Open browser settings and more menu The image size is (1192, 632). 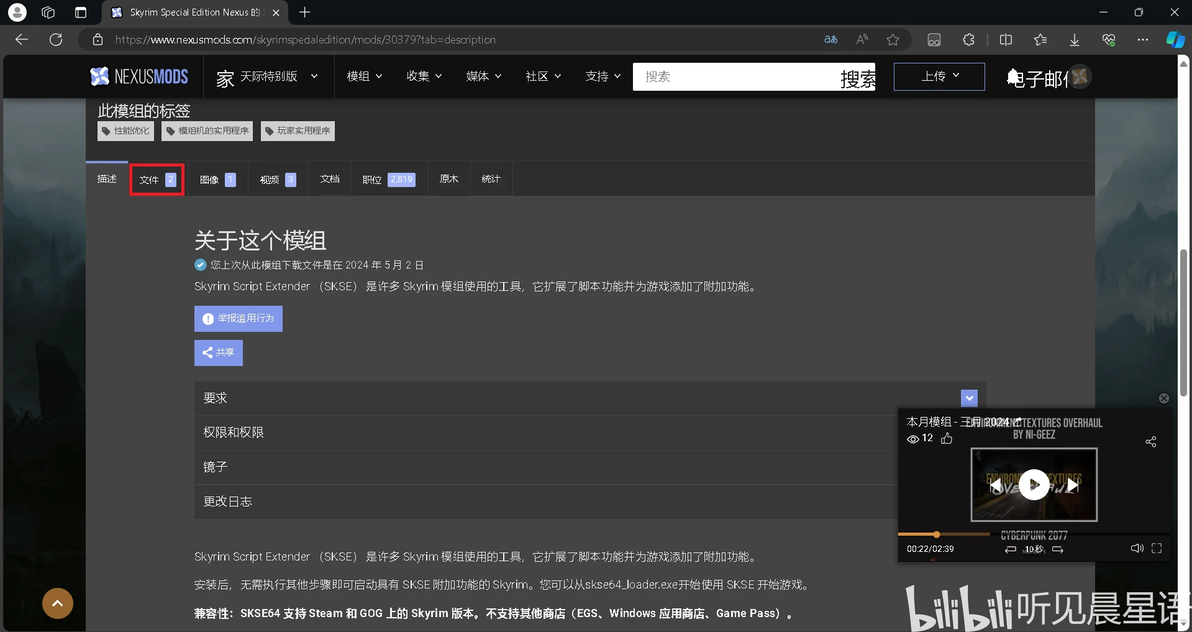click(1143, 40)
